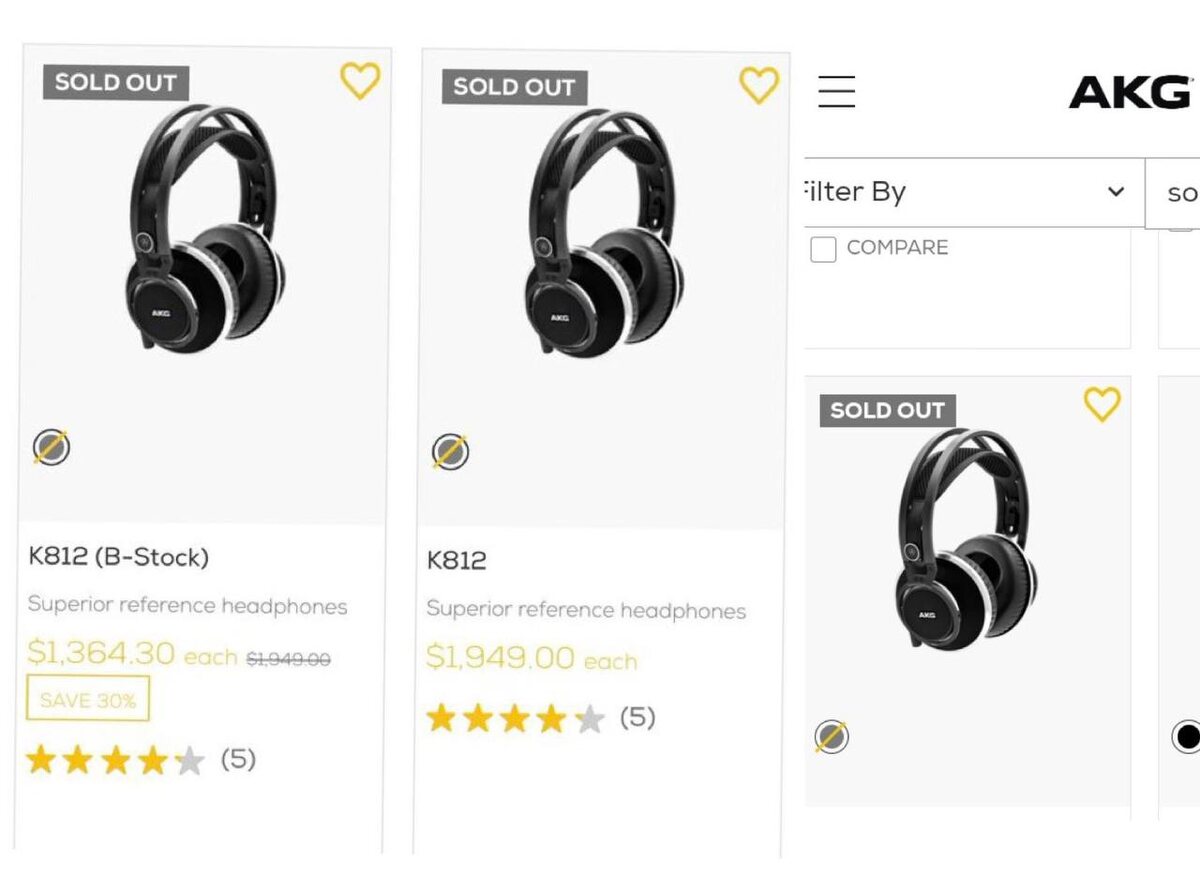Click the SAVE 30% badge

[88, 699]
